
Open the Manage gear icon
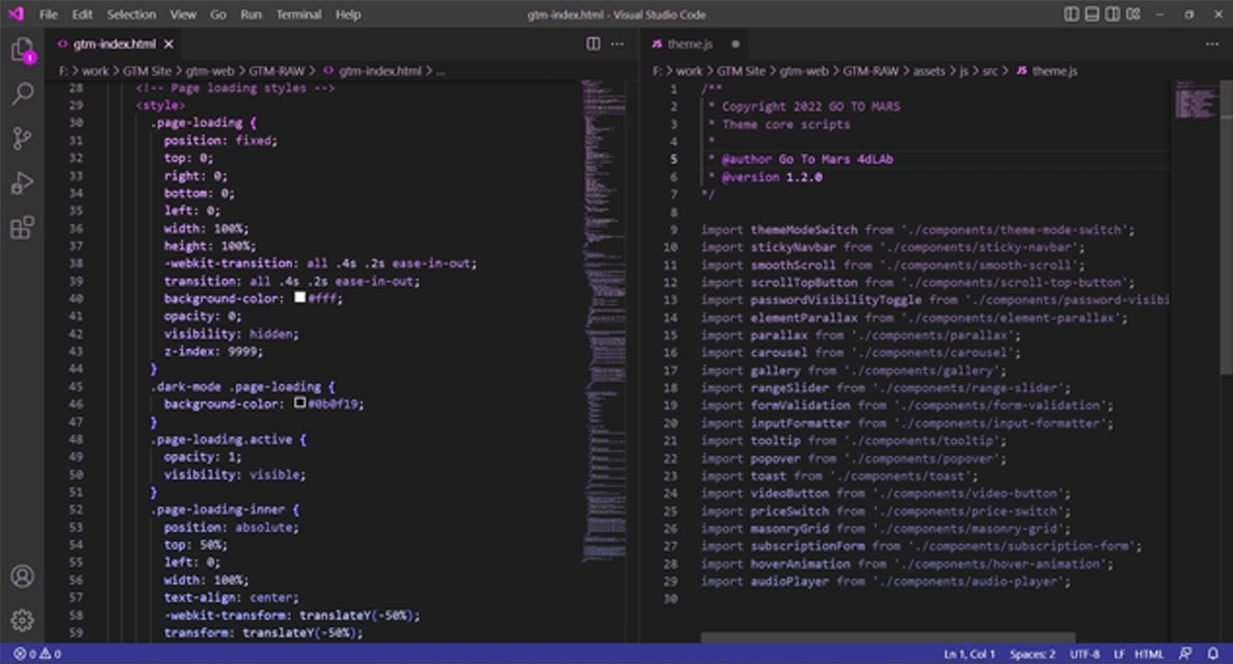coord(22,620)
